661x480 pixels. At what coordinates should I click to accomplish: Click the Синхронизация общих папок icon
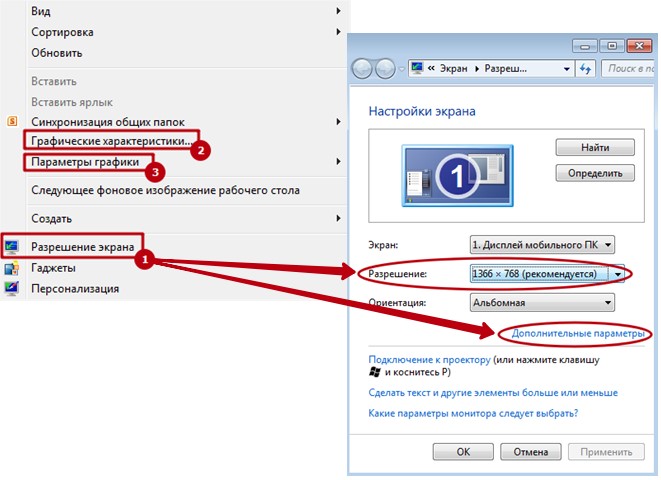coord(11,122)
